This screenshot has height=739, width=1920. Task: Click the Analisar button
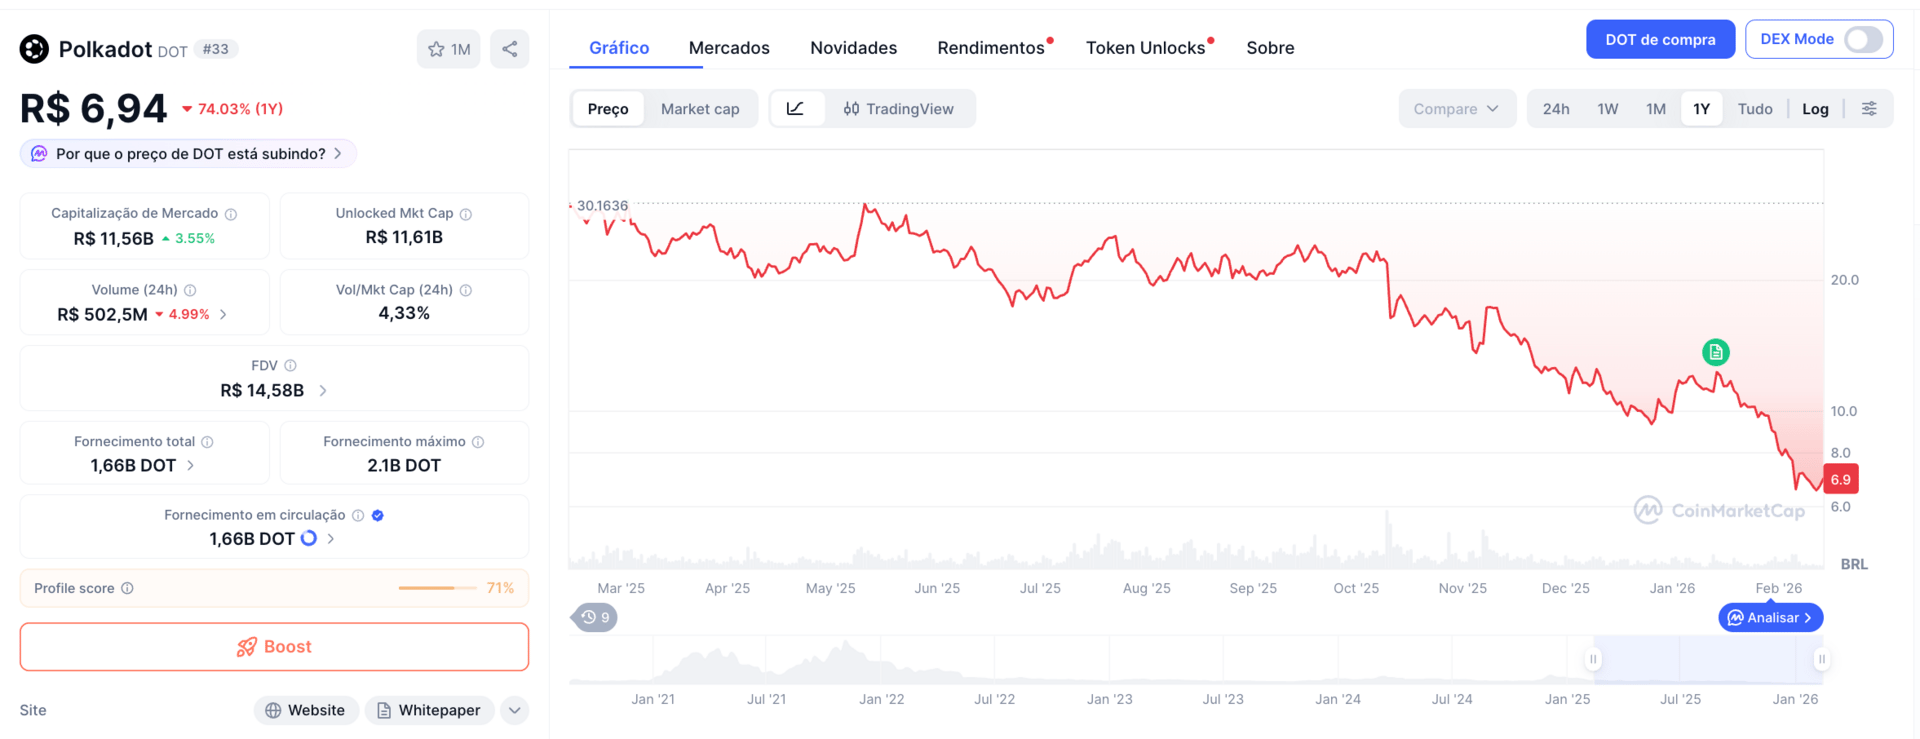pyautogui.click(x=1771, y=618)
